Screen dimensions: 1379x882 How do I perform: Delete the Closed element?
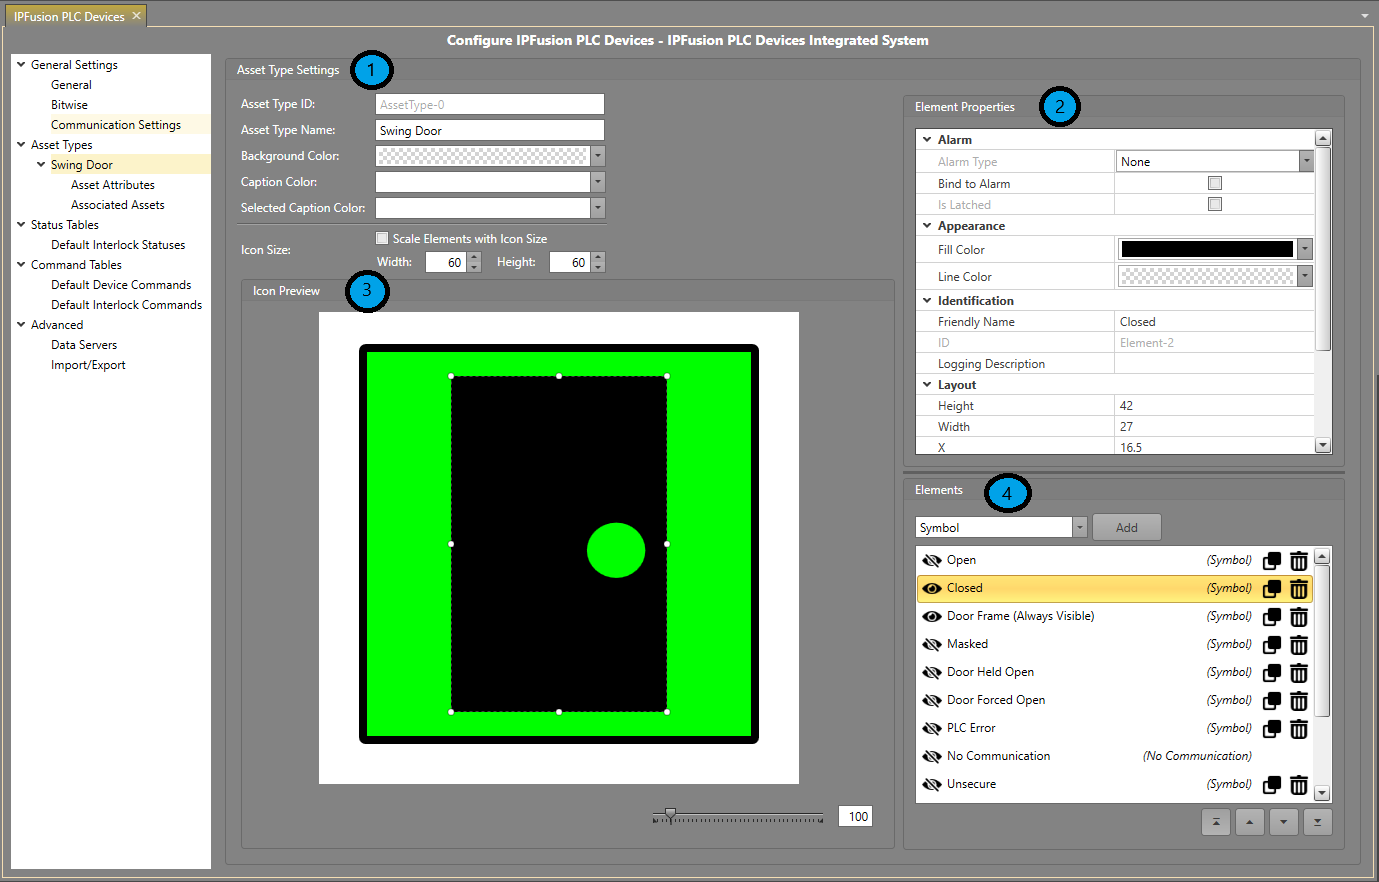click(1298, 589)
